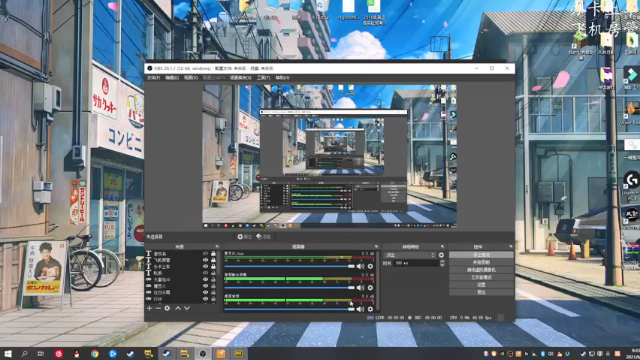Viewport: 640px width, 360px height.
Task: Open the 场景集合 menu
Action: pyautogui.click(x=240, y=78)
